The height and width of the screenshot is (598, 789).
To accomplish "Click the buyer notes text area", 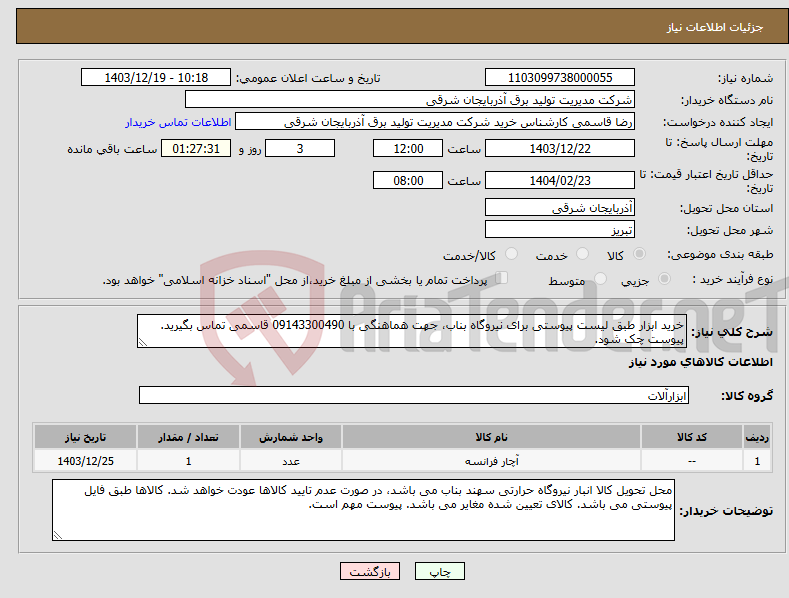I will pyautogui.click(x=363, y=510).
